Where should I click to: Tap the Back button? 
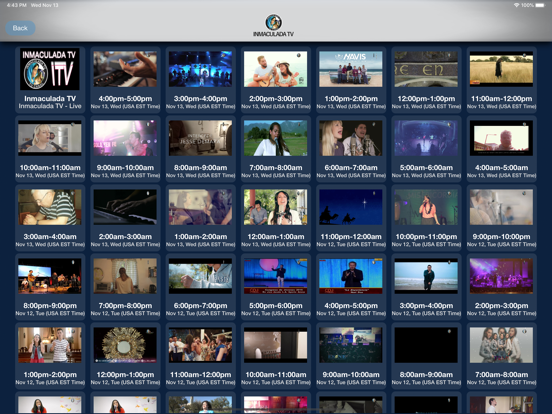(x=20, y=28)
